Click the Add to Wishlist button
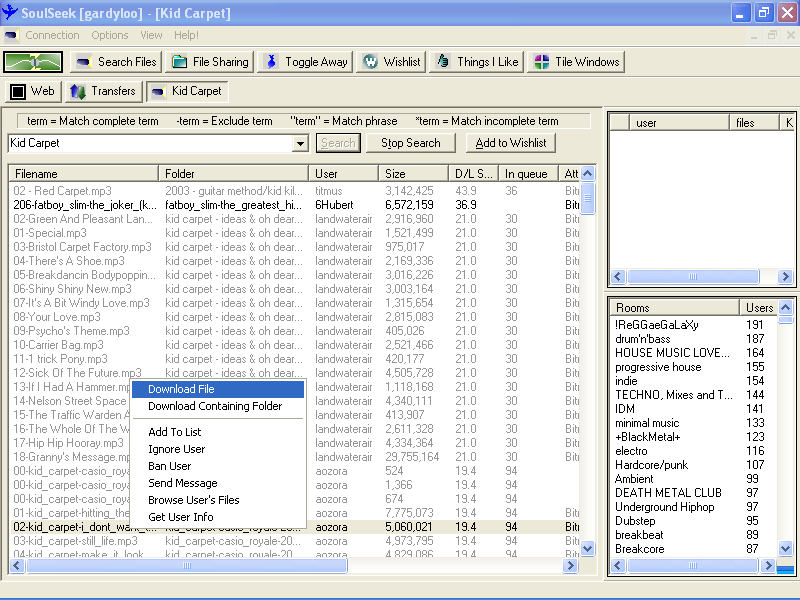This screenshot has height=600, width=800. (x=511, y=143)
